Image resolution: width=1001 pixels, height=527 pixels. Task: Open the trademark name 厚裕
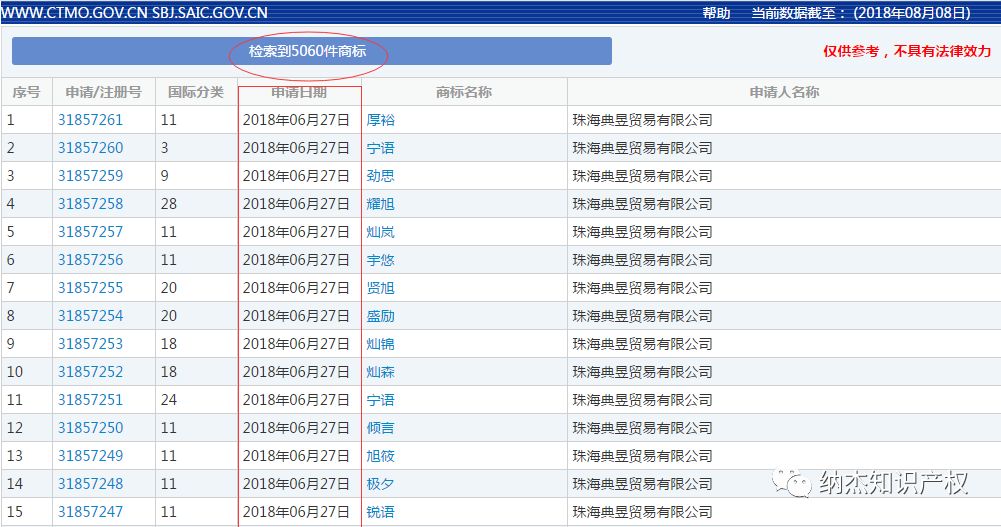[381, 120]
